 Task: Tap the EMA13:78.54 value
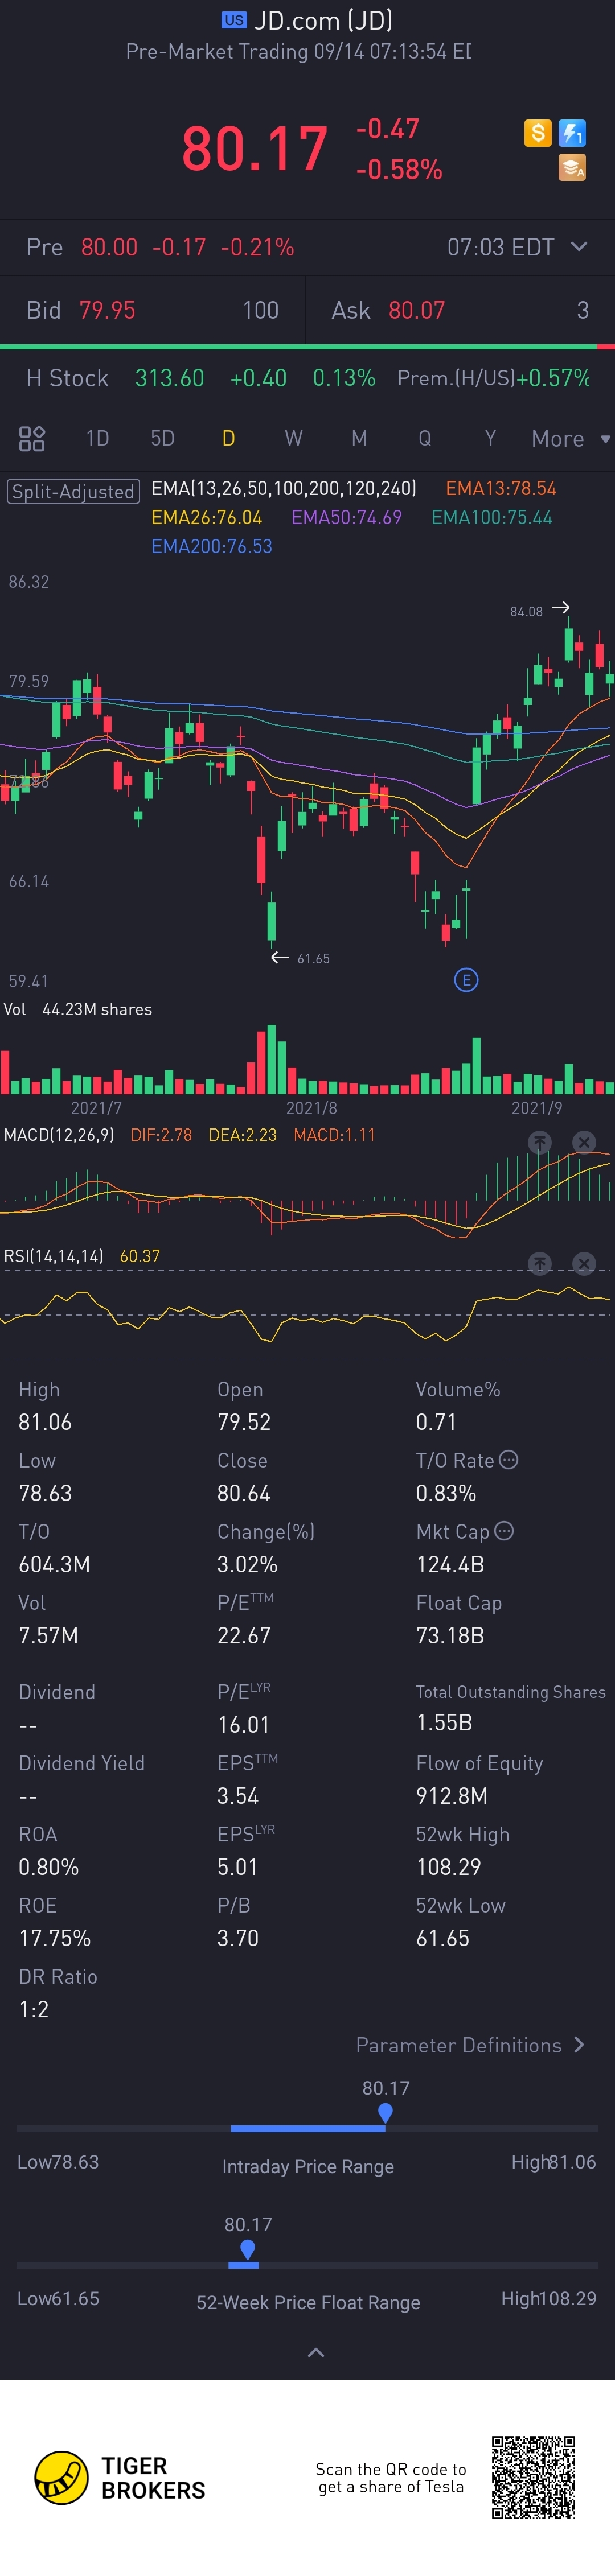pyautogui.click(x=500, y=488)
